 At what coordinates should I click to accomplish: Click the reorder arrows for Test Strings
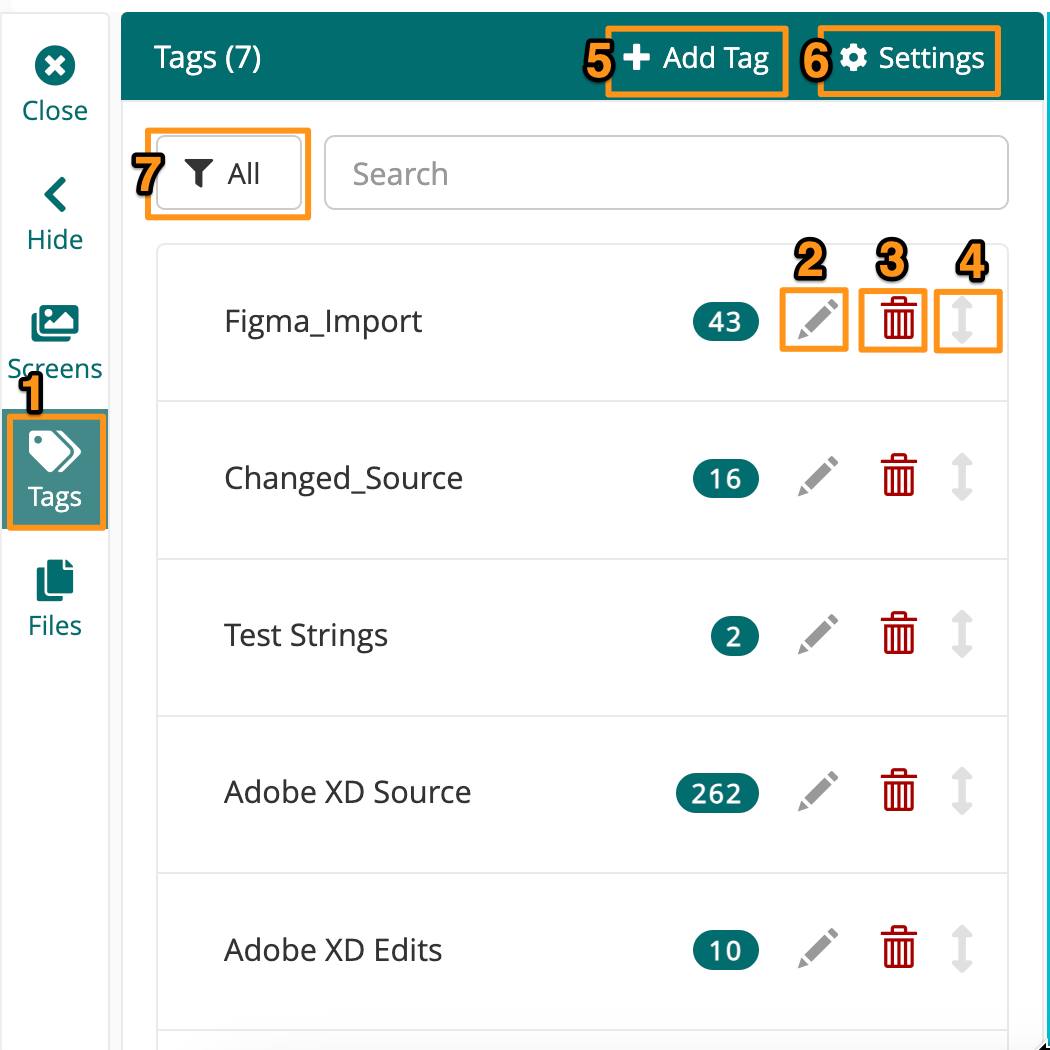[961, 634]
